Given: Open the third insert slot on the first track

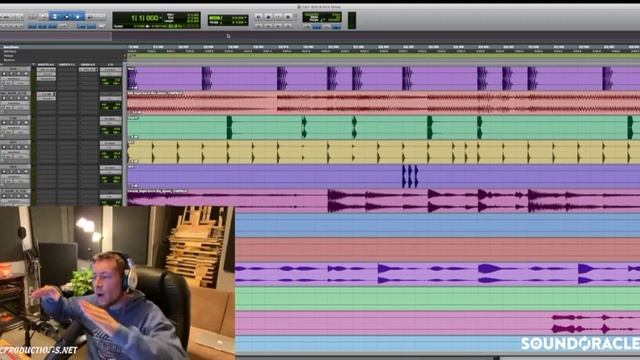Looking at the screenshot, I should pos(46,78).
